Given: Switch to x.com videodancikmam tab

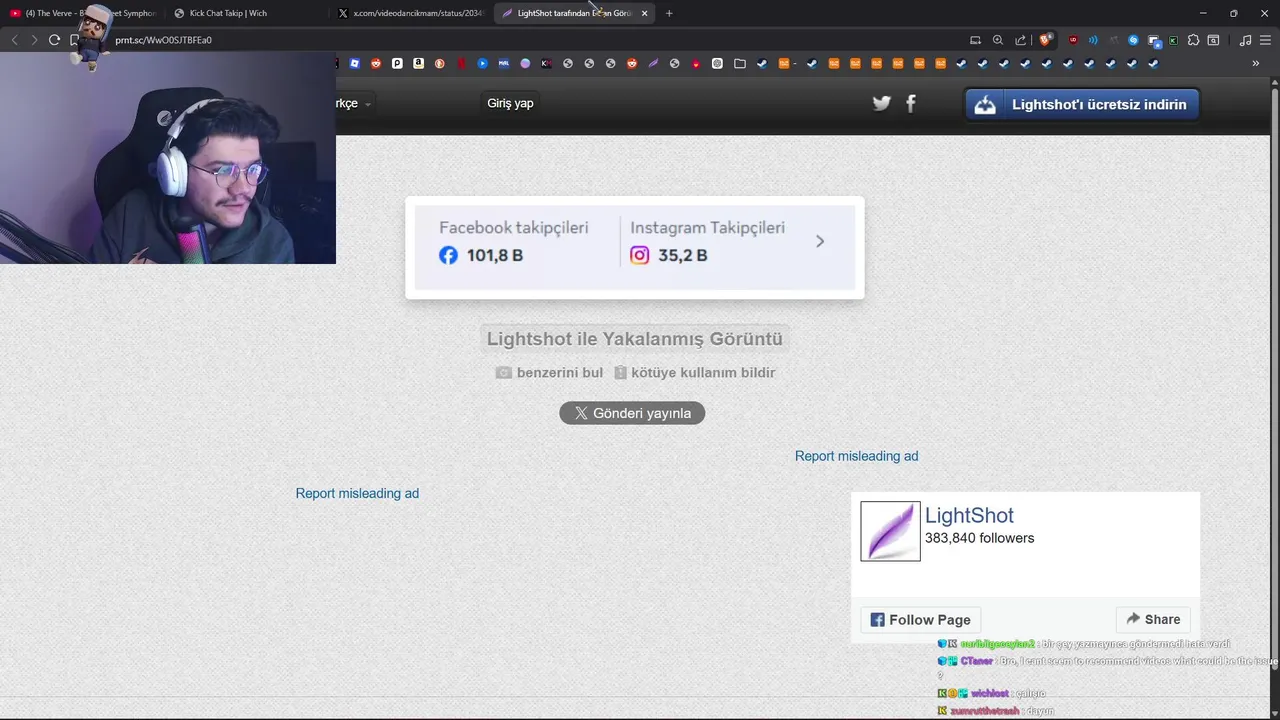Looking at the screenshot, I should 411,13.
